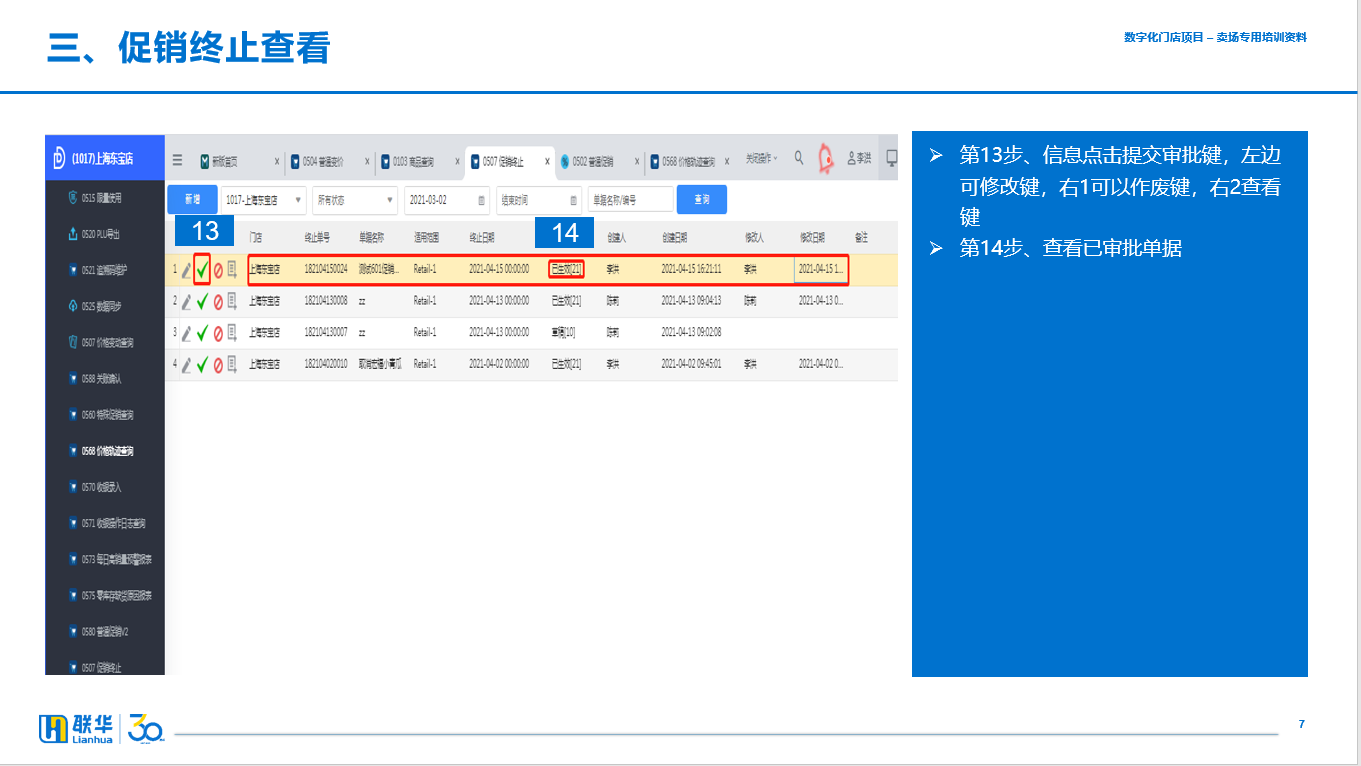Click the calendar icon in the 结束时间 date field

574,200
